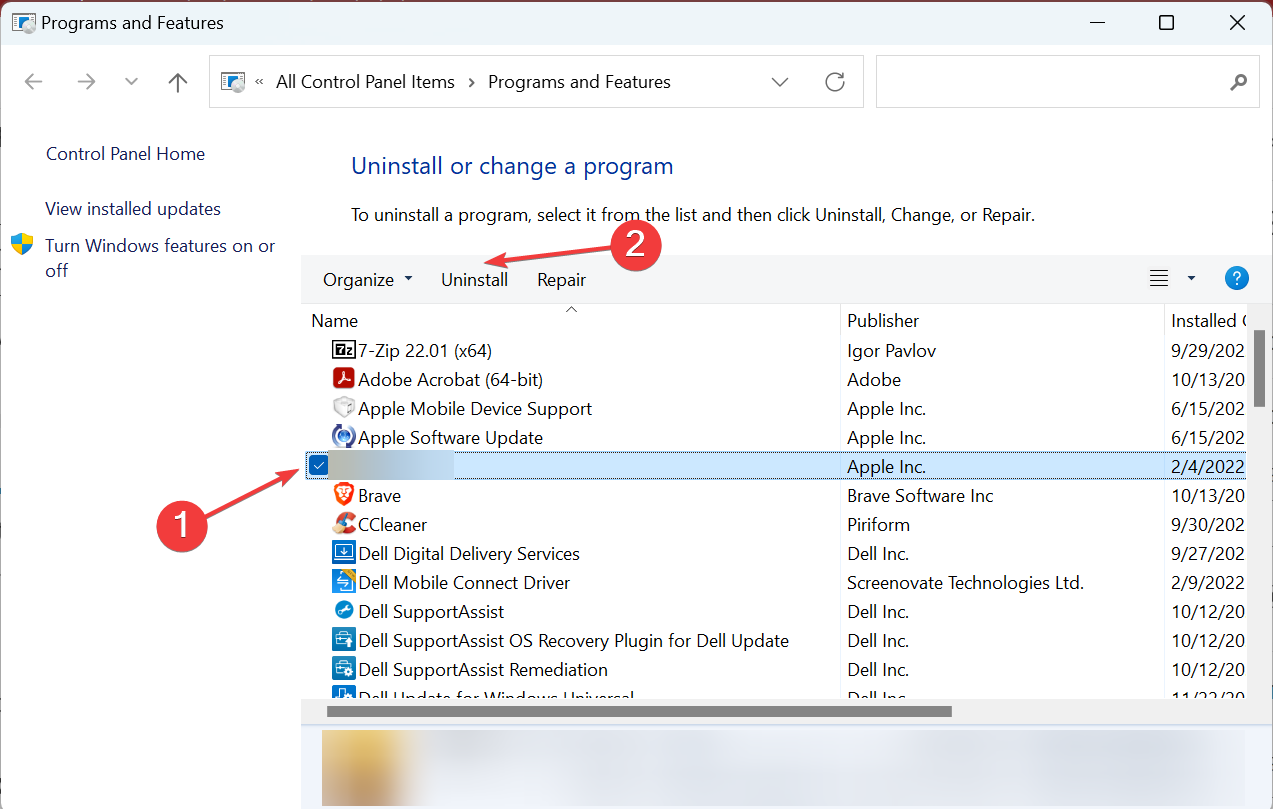Viewport: 1273px width, 809px height.
Task: Click the Screenovate Technologies Ltd. publisher cell
Action: click(966, 582)
